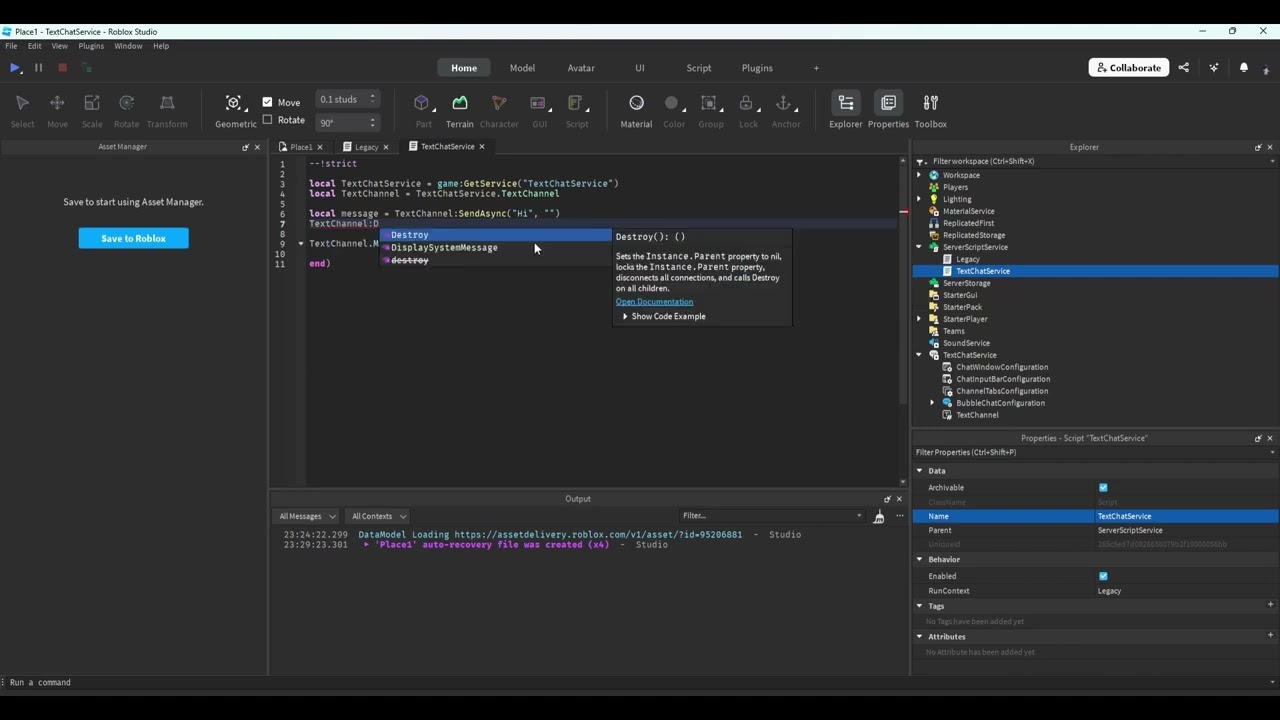Select the Terrain tool icon

pyautogui.click(x=459, y=104)
